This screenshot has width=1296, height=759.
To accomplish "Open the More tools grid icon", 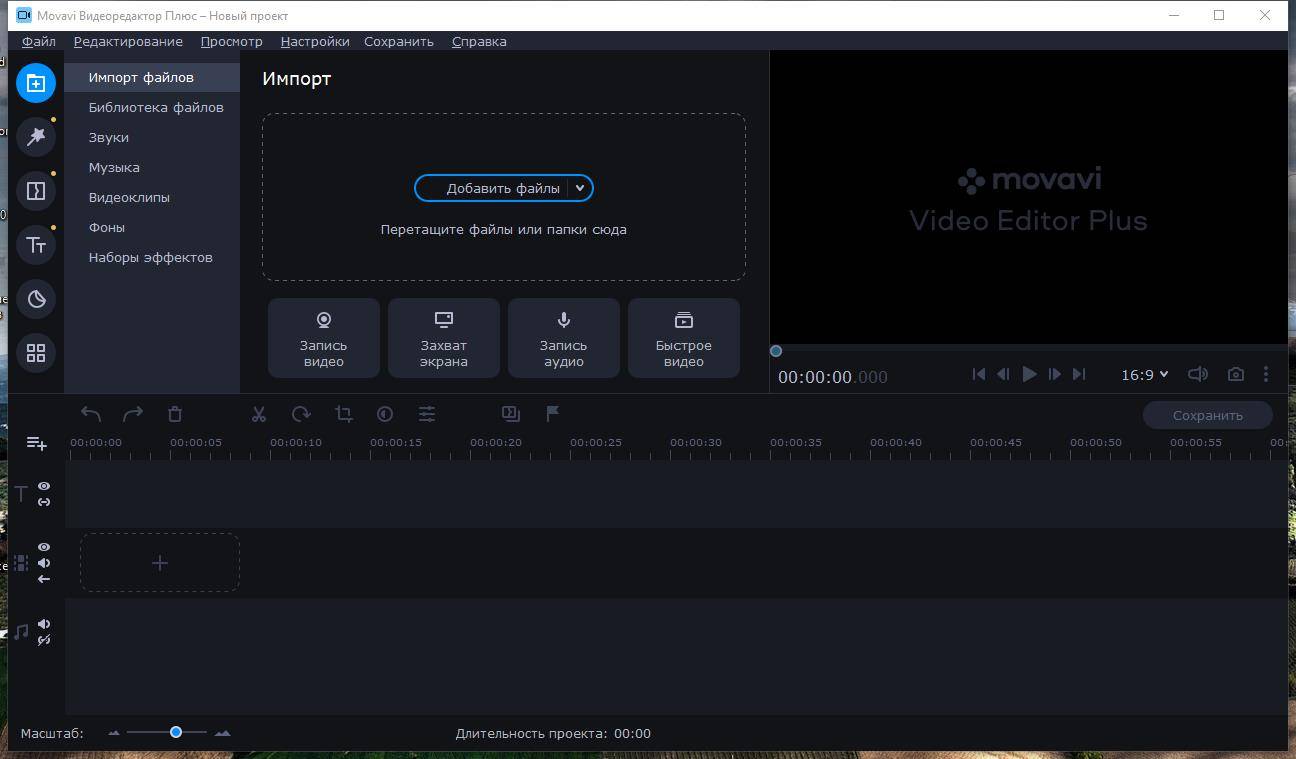I will [x=36, y=353].
